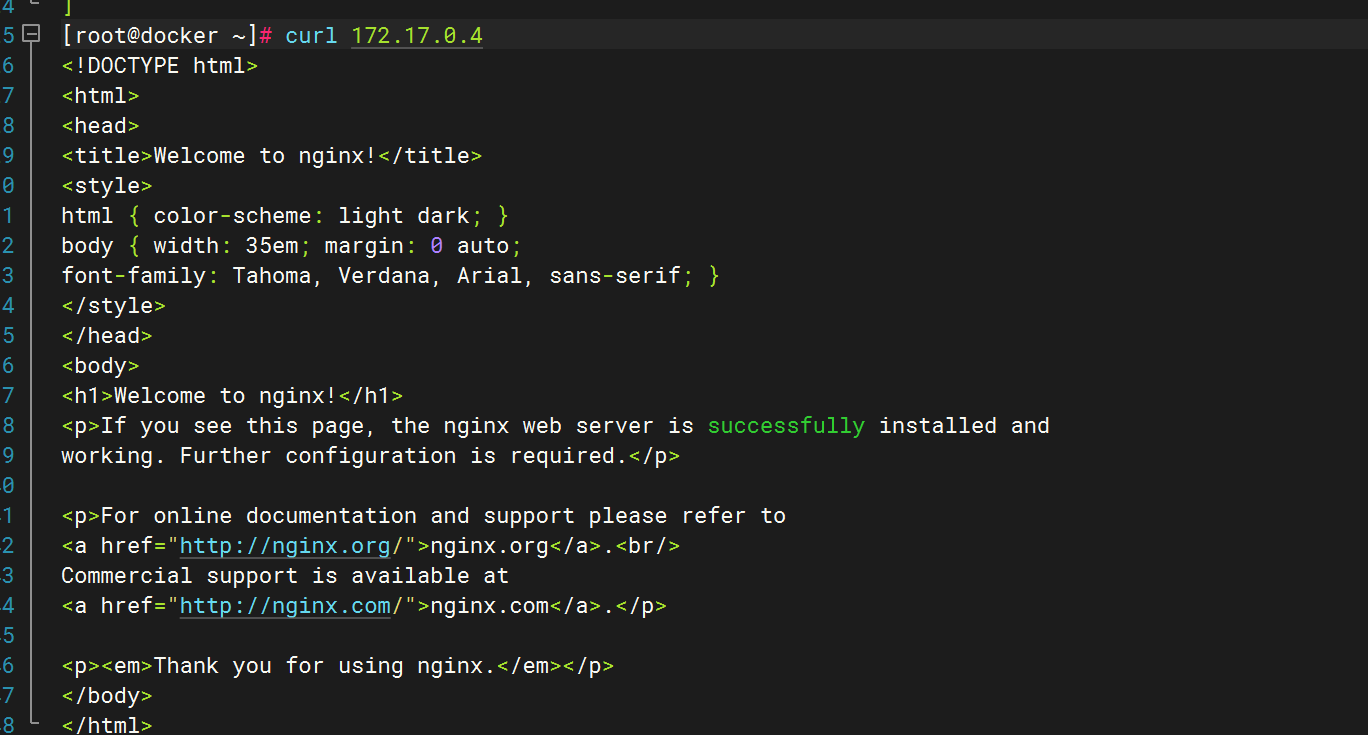Screen dimensions: 1368x735
Task: Click the 'For online documentation and support' line
Action: point(423,516)
